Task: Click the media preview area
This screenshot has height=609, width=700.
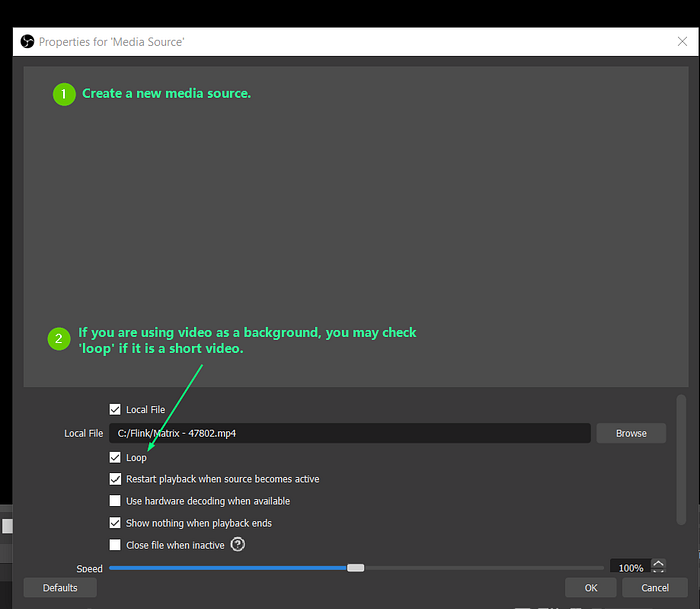Action: click(356, 227)
